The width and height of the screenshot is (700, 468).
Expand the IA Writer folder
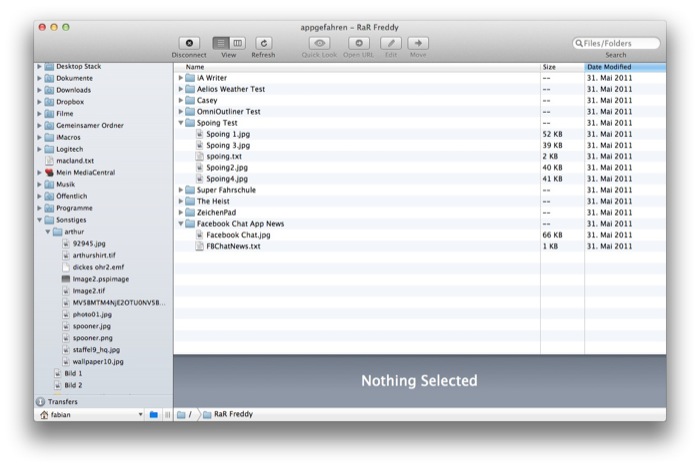[181, 78]
